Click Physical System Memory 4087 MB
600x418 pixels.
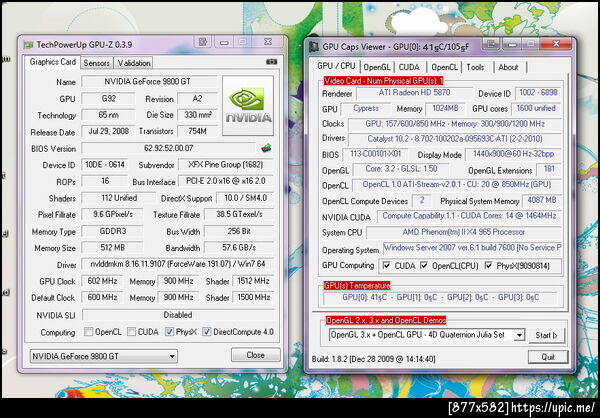coord(541,200)
